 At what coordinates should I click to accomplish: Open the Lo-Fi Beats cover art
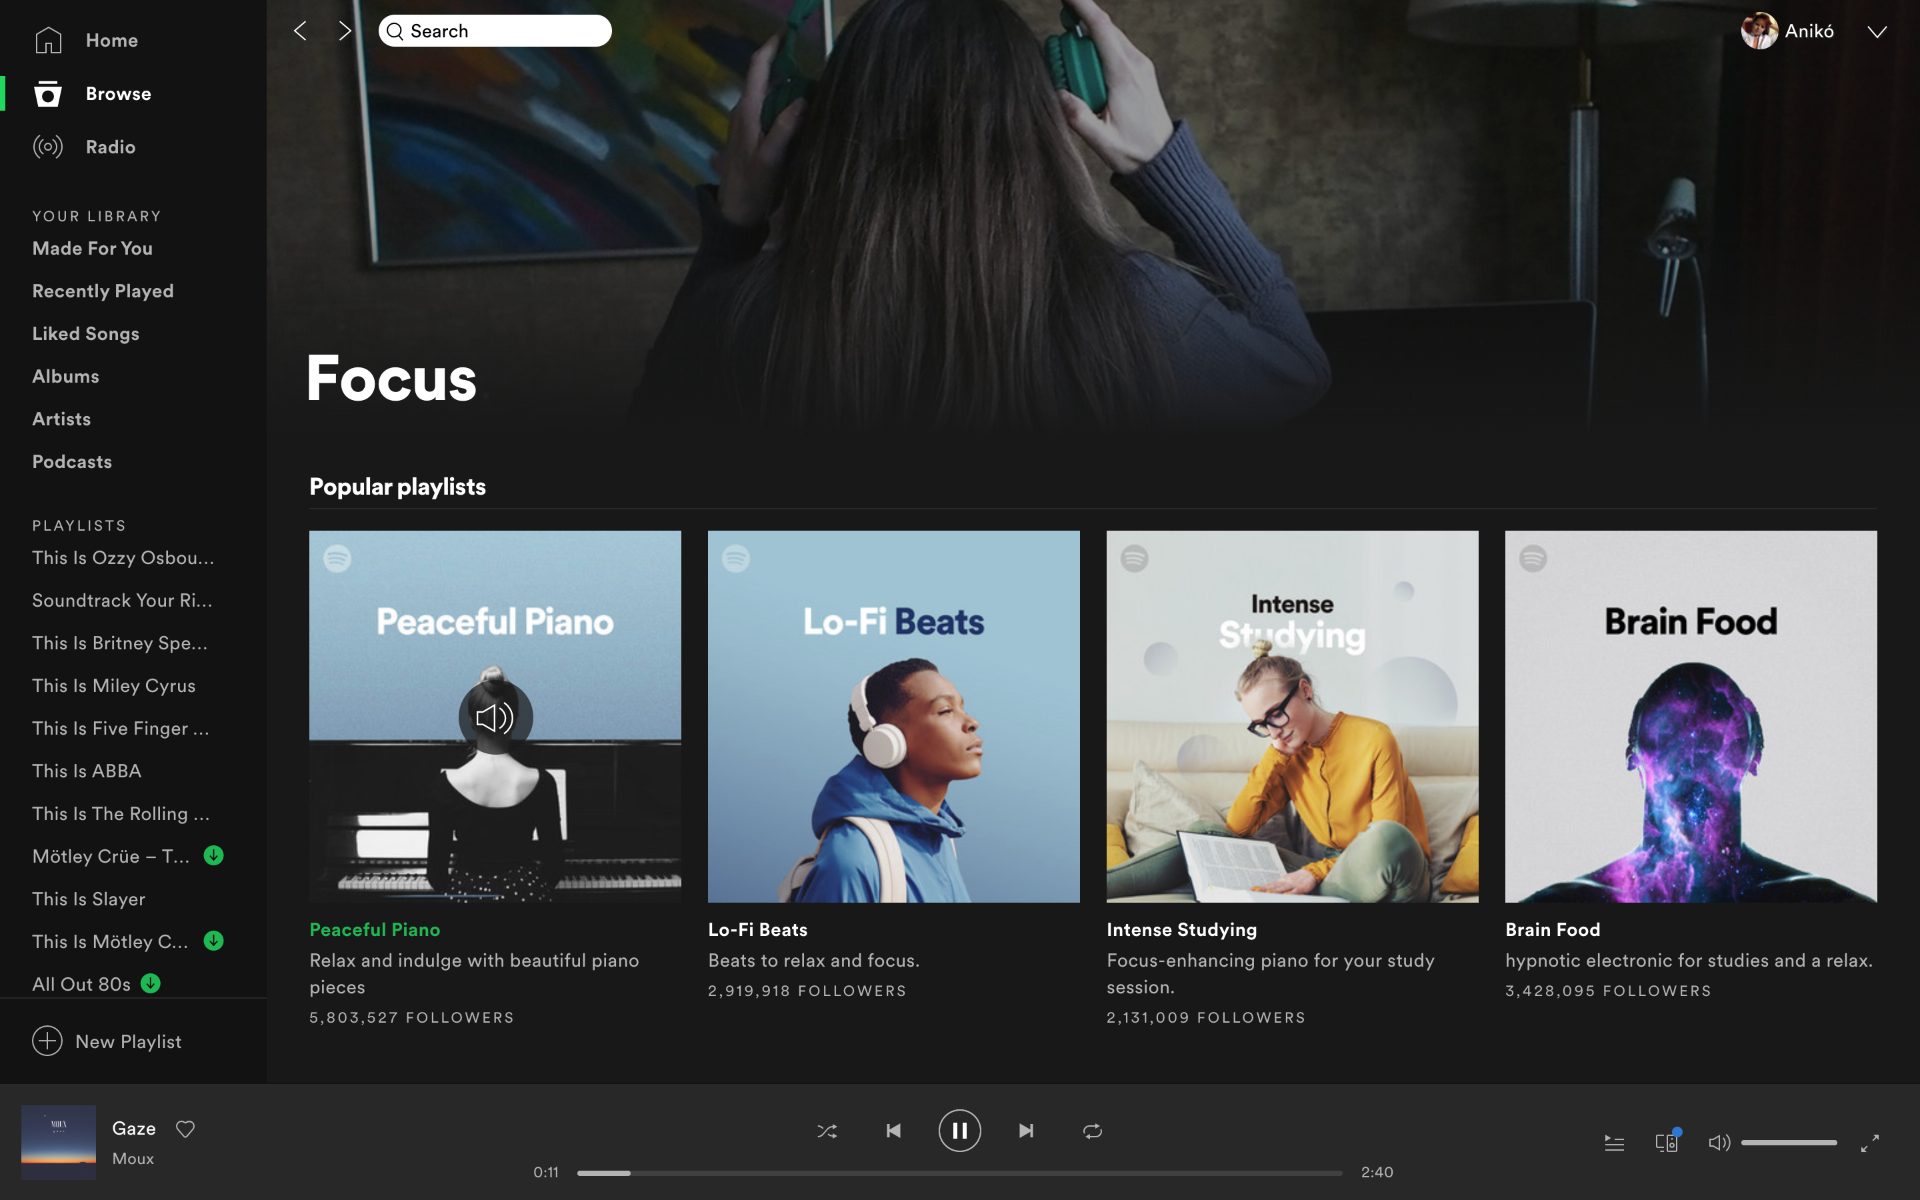point(894,717)
